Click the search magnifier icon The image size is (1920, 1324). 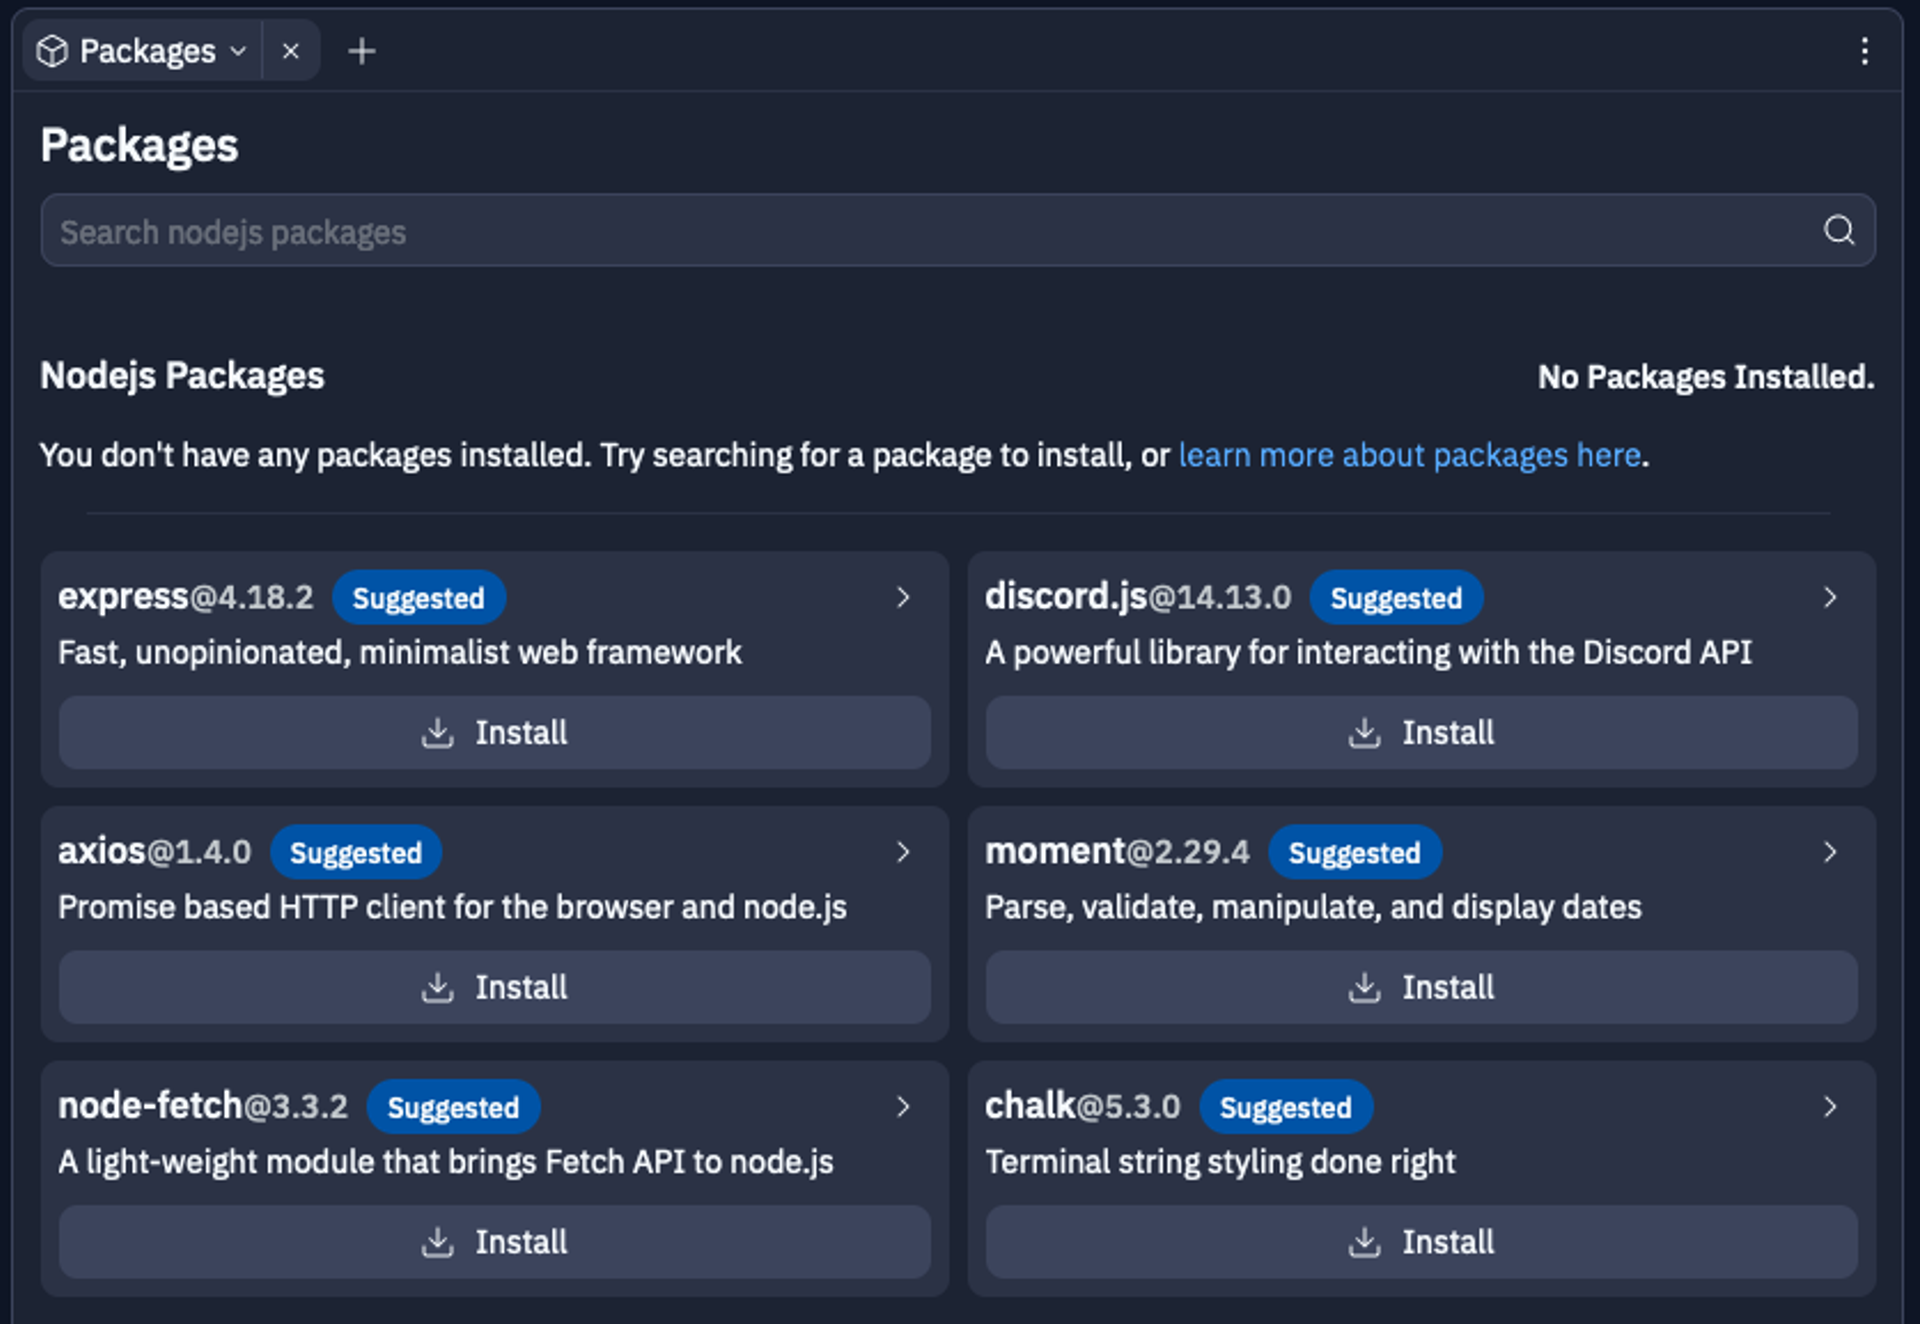point(1838,231)
